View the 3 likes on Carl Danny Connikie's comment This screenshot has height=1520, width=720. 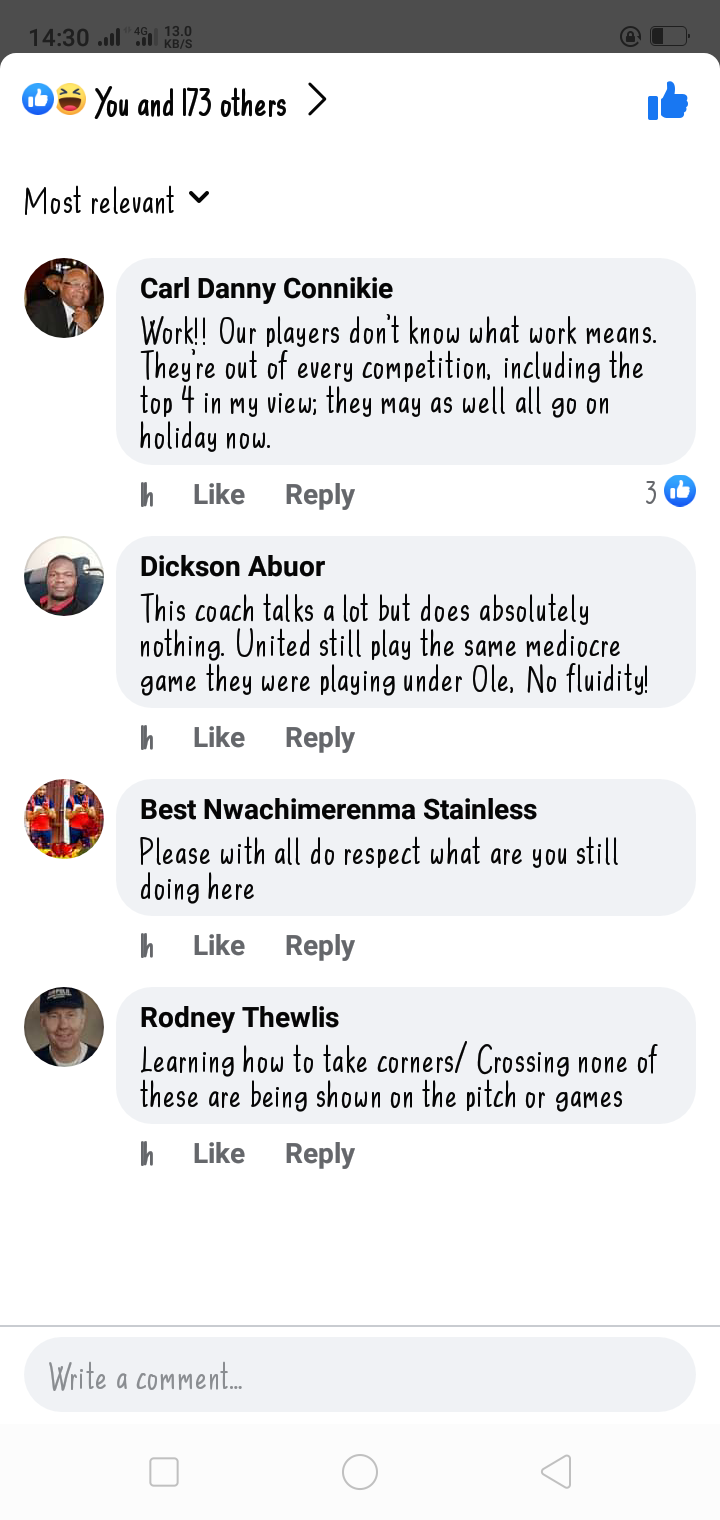pos(669,492)
